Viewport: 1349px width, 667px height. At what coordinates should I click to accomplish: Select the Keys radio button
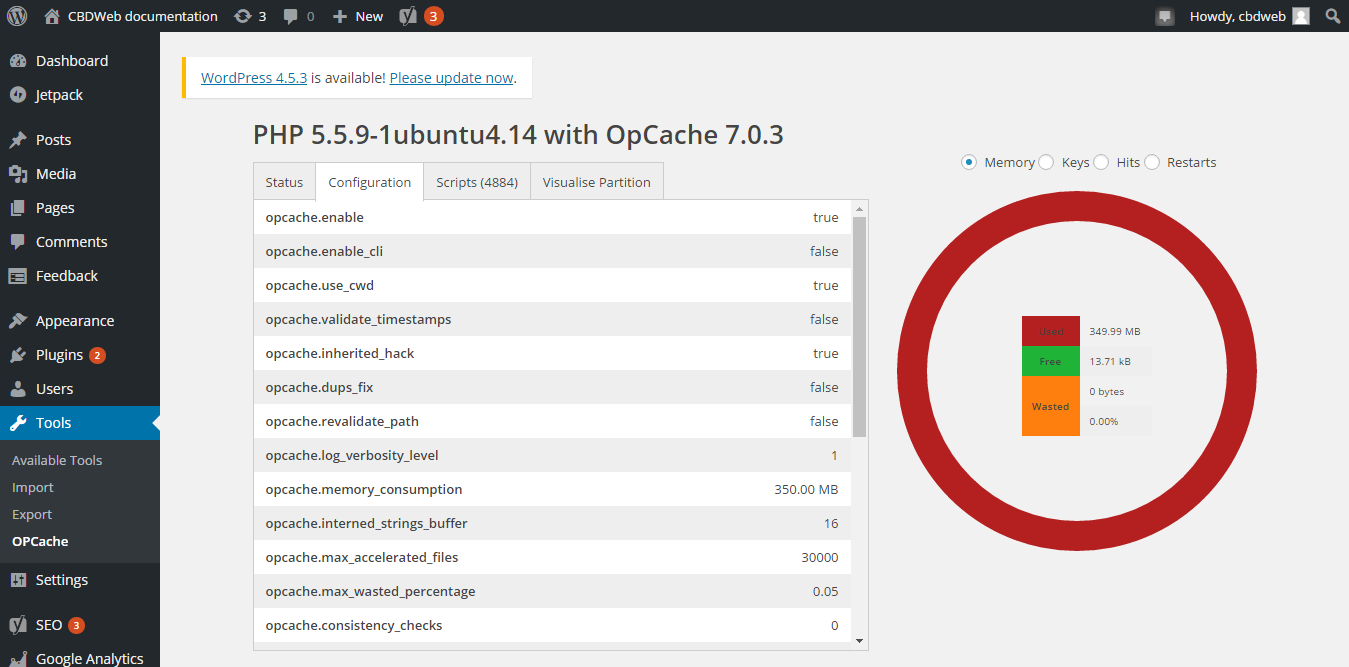[x=1046, y=162]
